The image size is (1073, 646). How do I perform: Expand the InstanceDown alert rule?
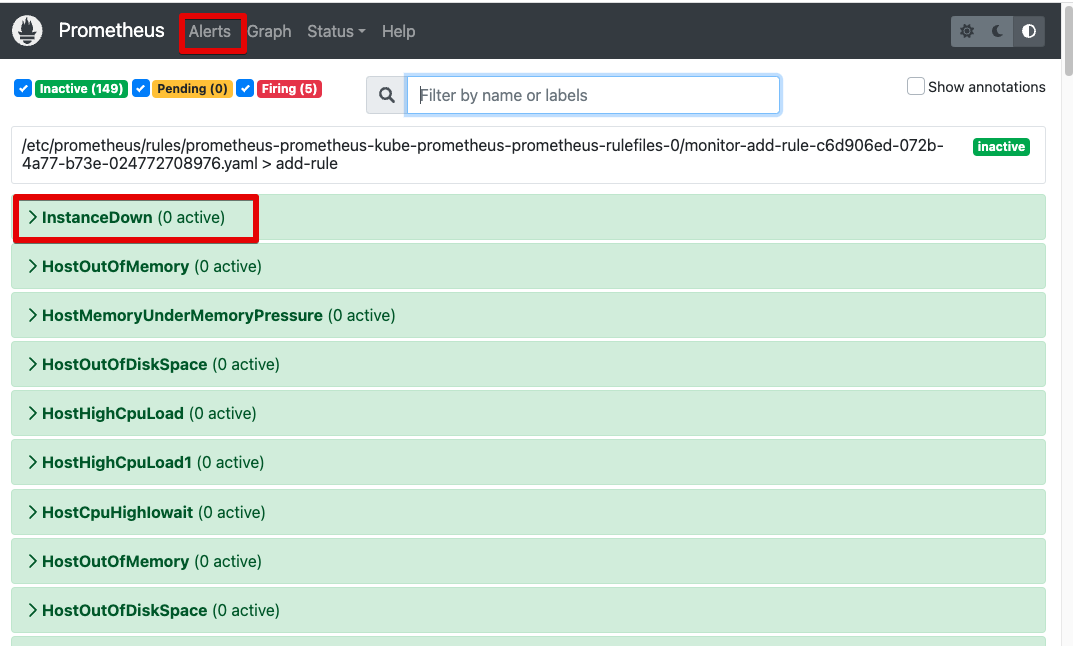point(528,218)
